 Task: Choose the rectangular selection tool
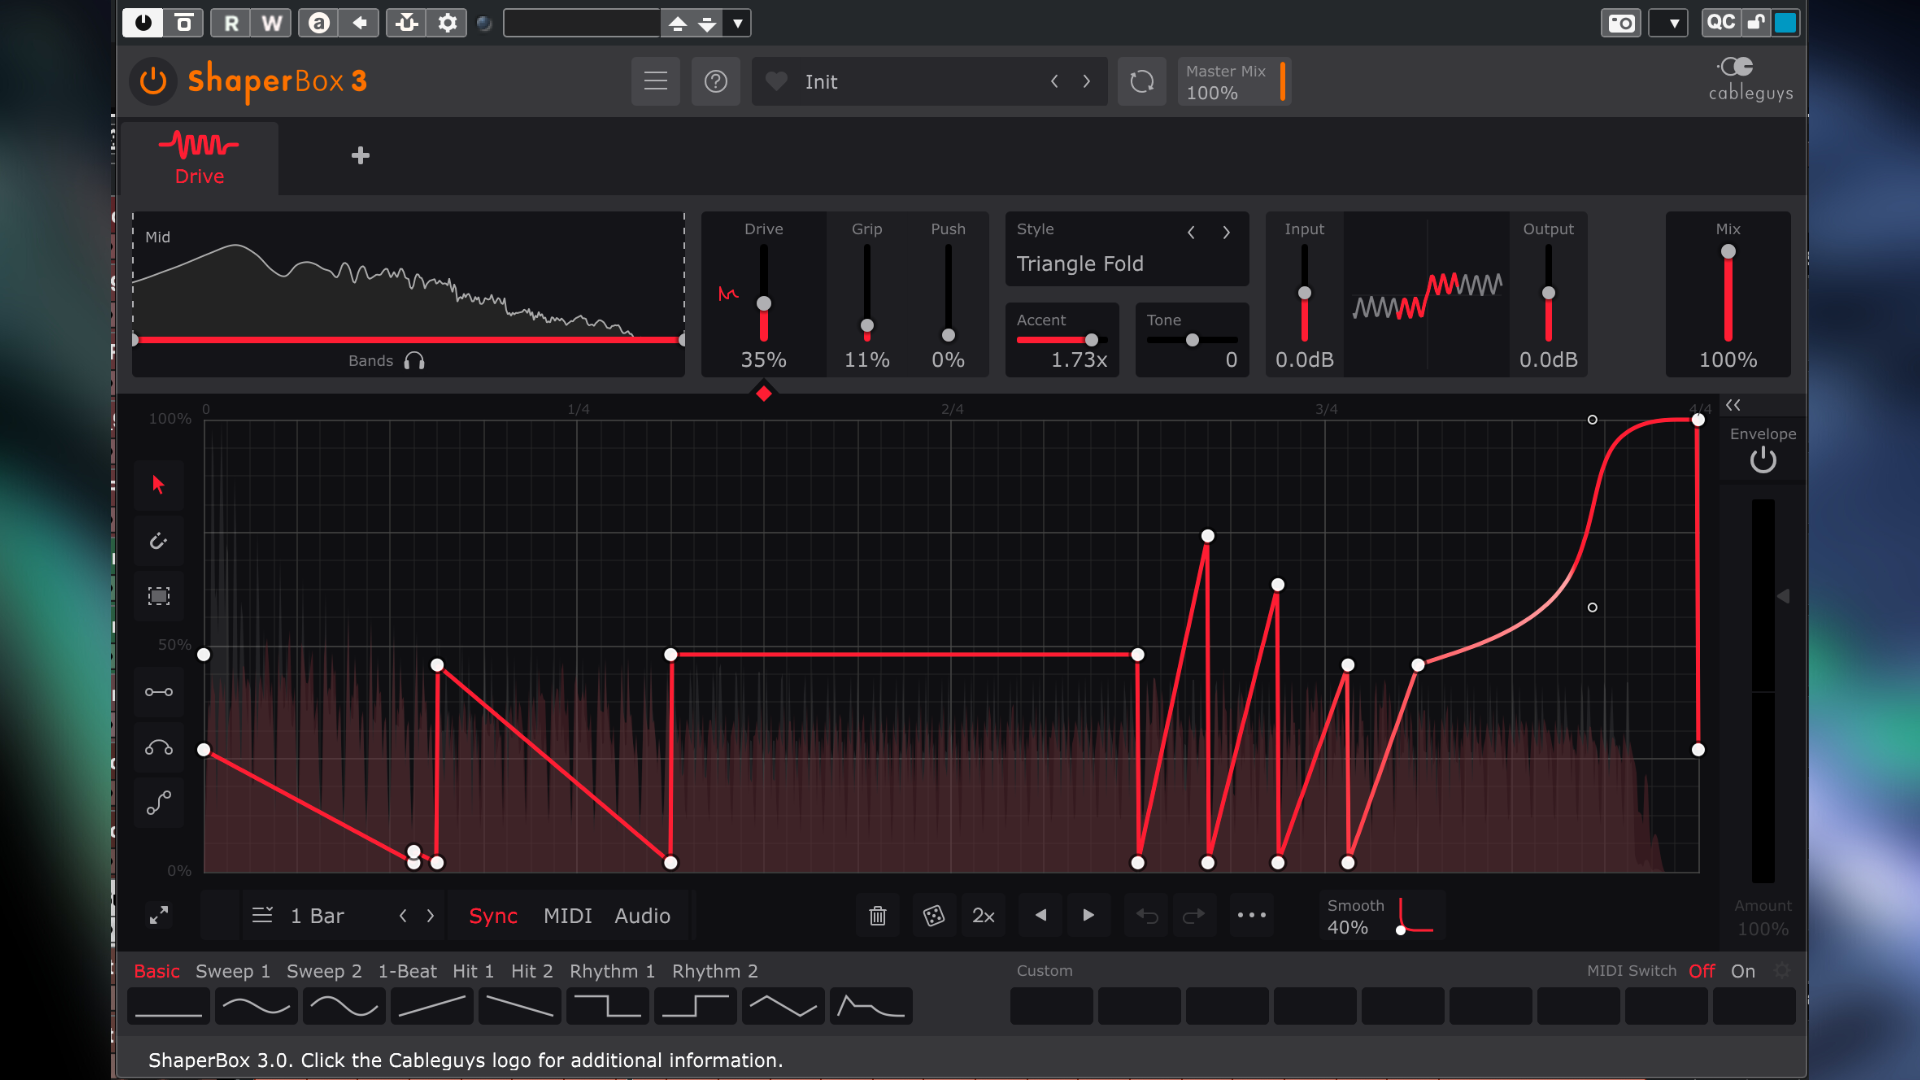[x=158, y=596]
